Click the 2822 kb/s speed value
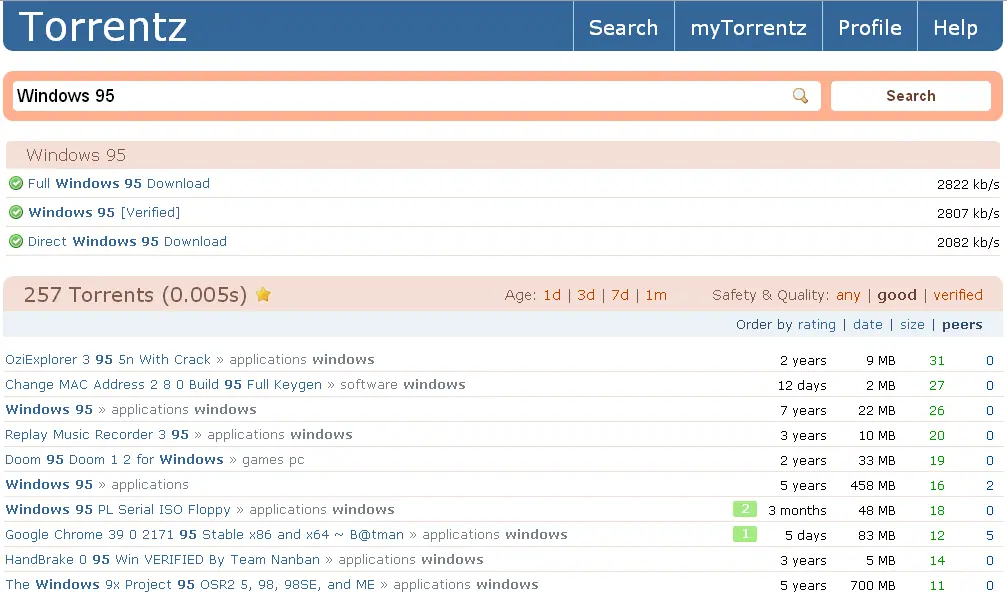Viewport: 1007px width, 594px height. click(x=968, y=185)
